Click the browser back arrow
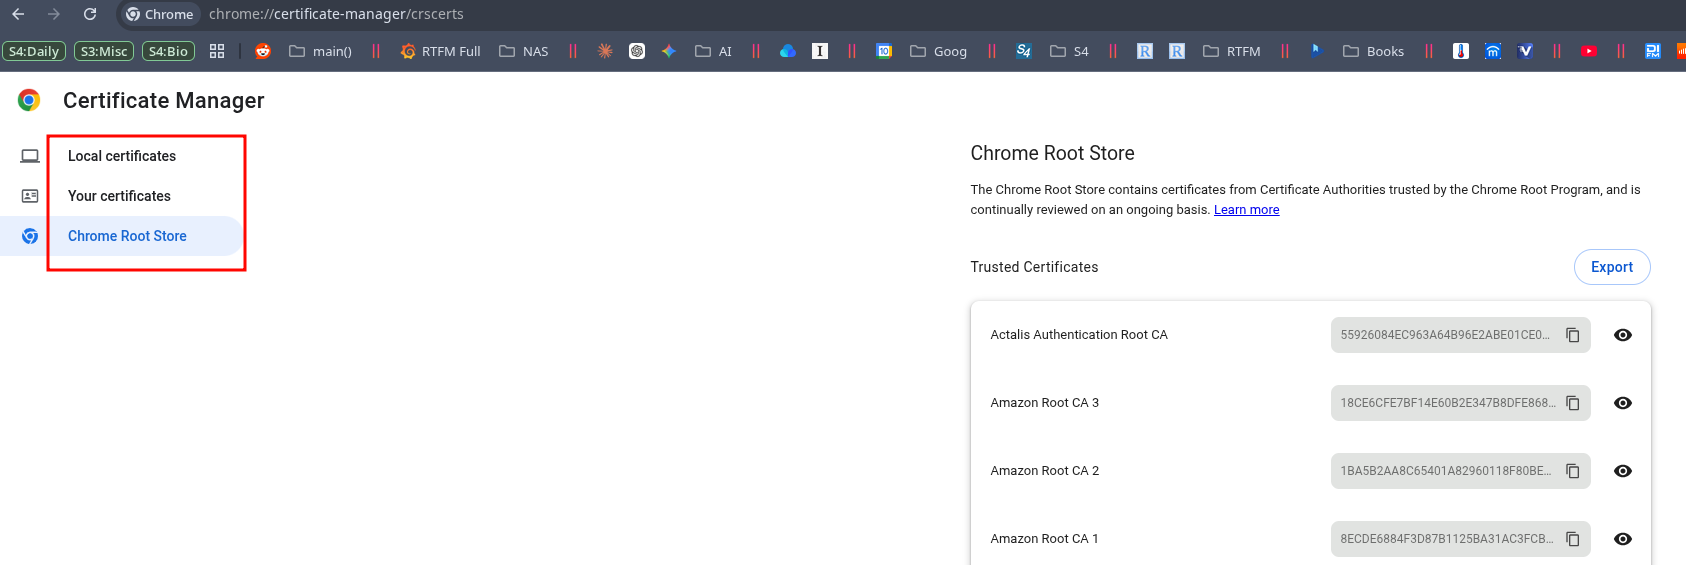1686x565 pixels. point(18,14)
